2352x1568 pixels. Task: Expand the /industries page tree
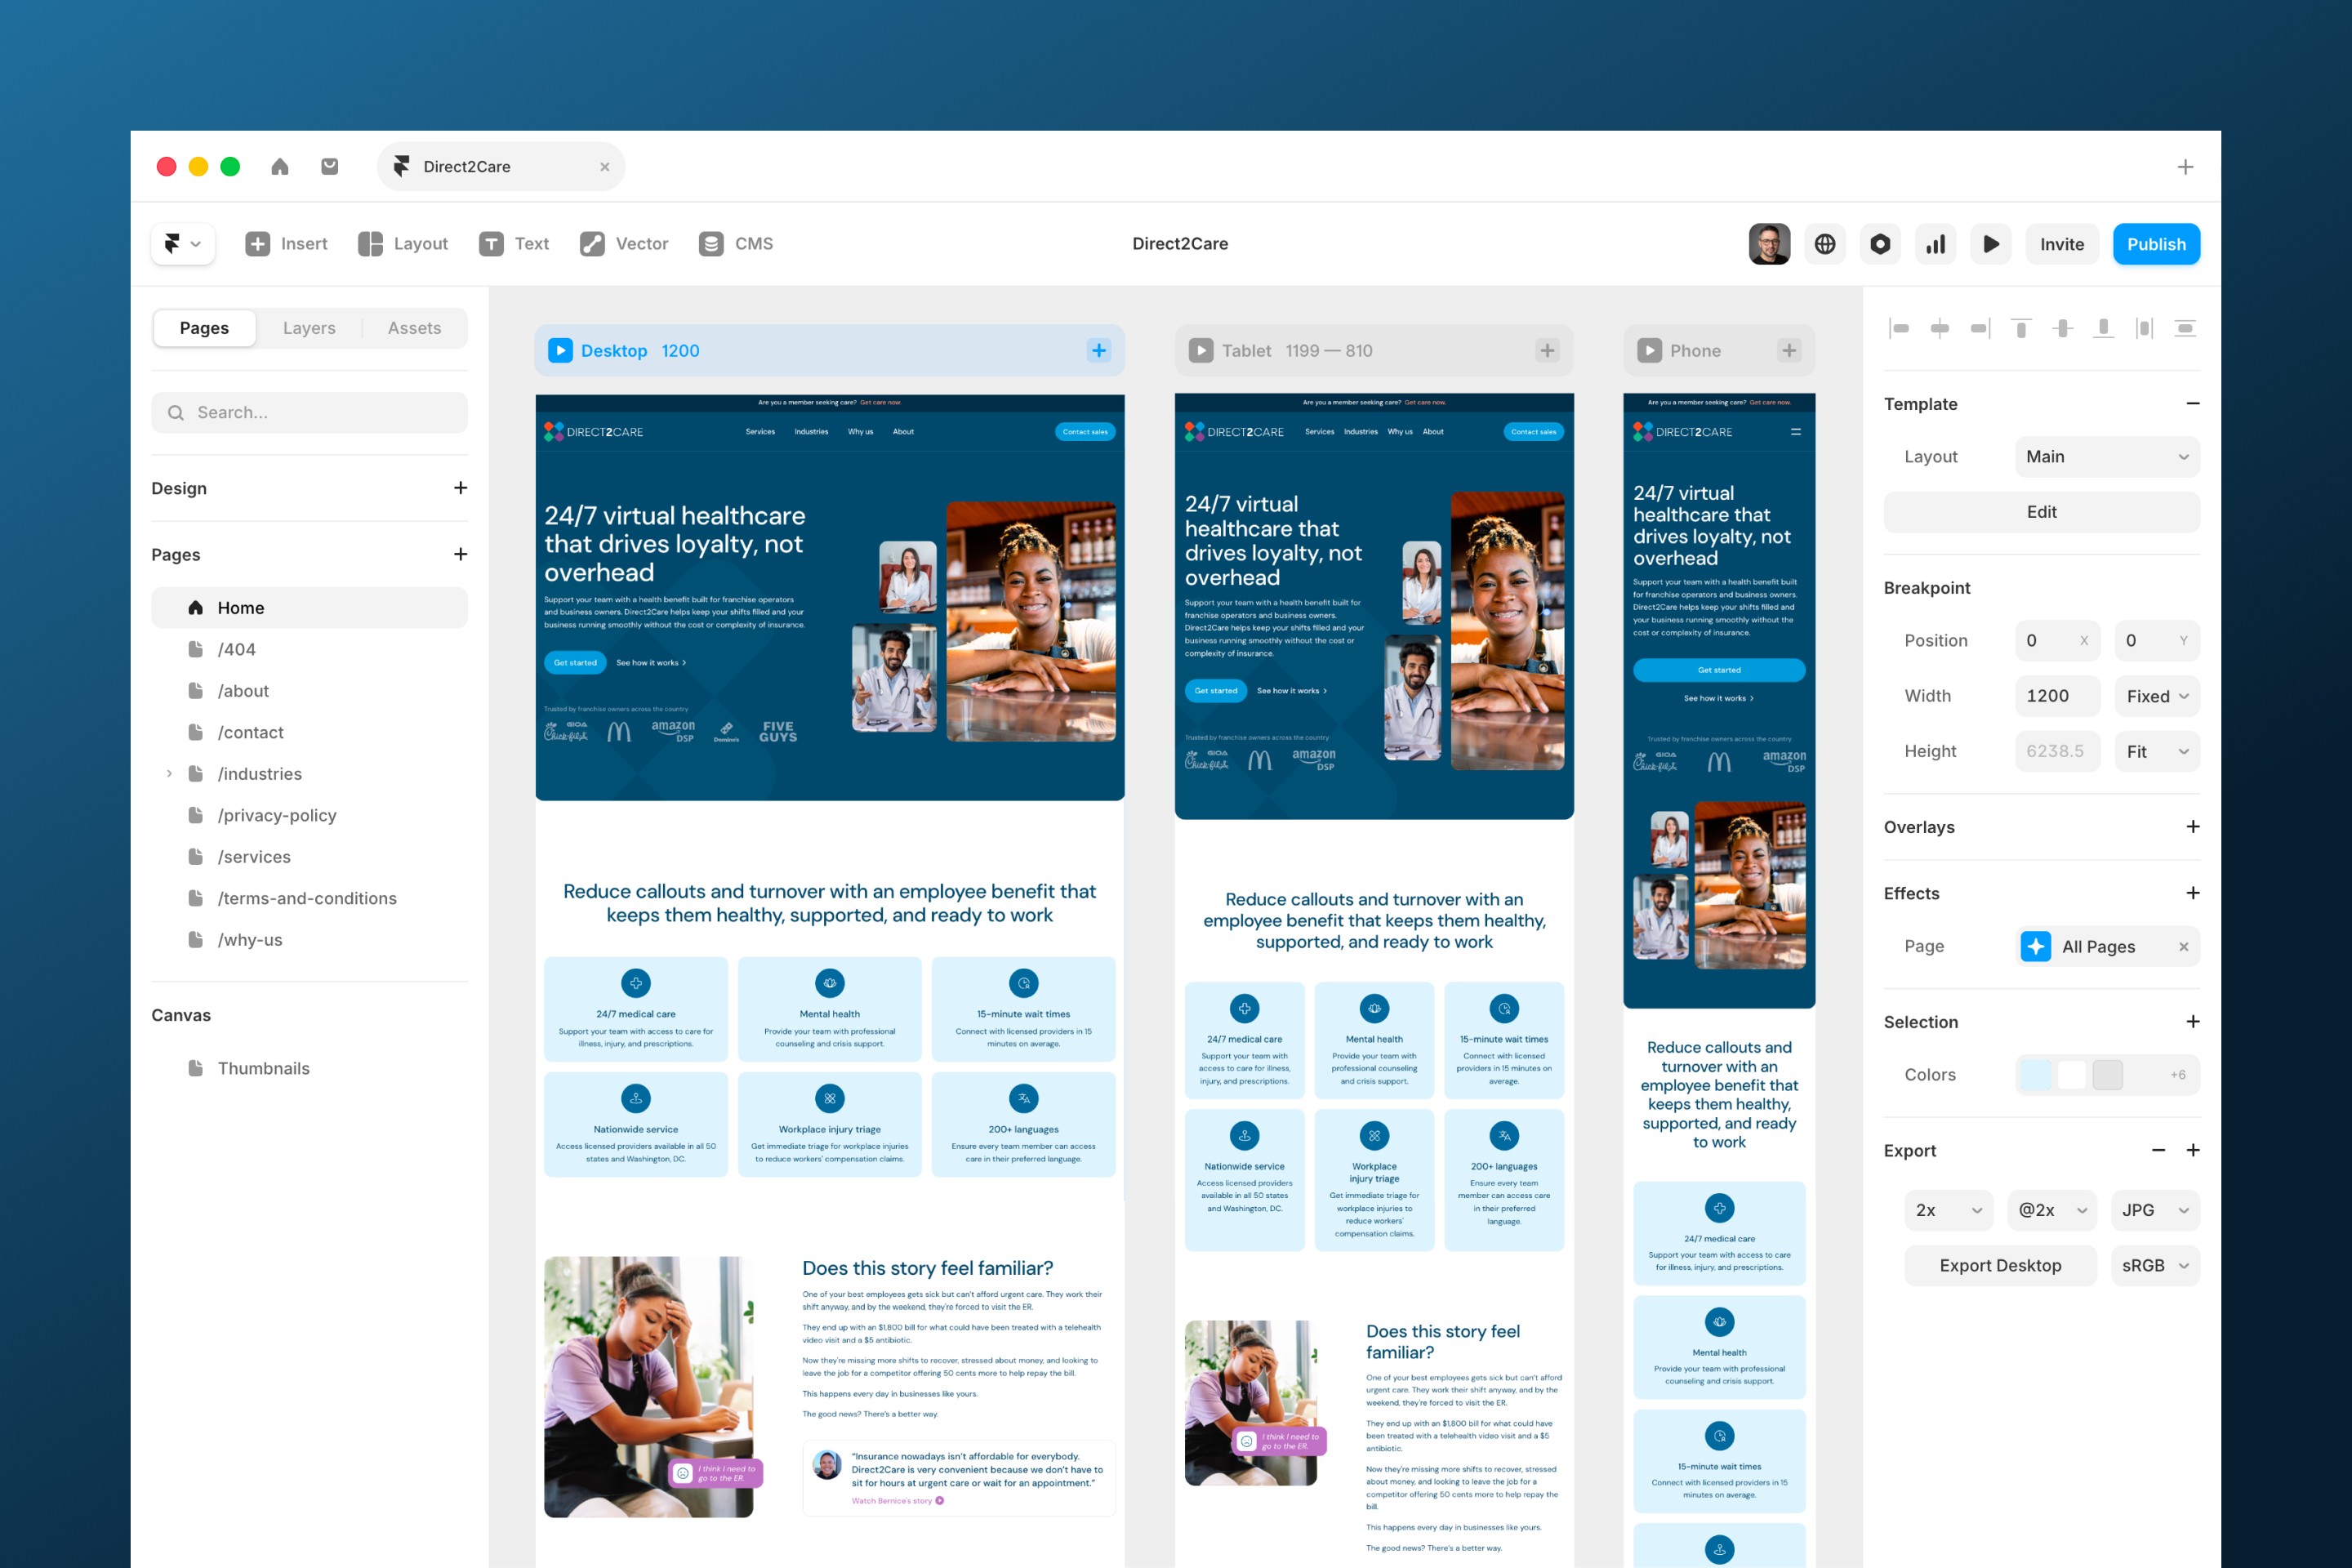click(169, 774)
